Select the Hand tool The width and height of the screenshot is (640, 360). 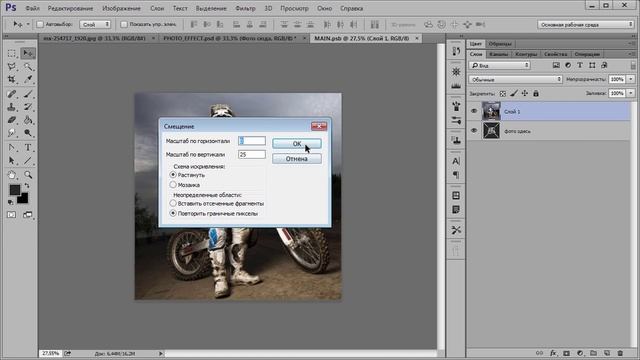coord(11,175)
